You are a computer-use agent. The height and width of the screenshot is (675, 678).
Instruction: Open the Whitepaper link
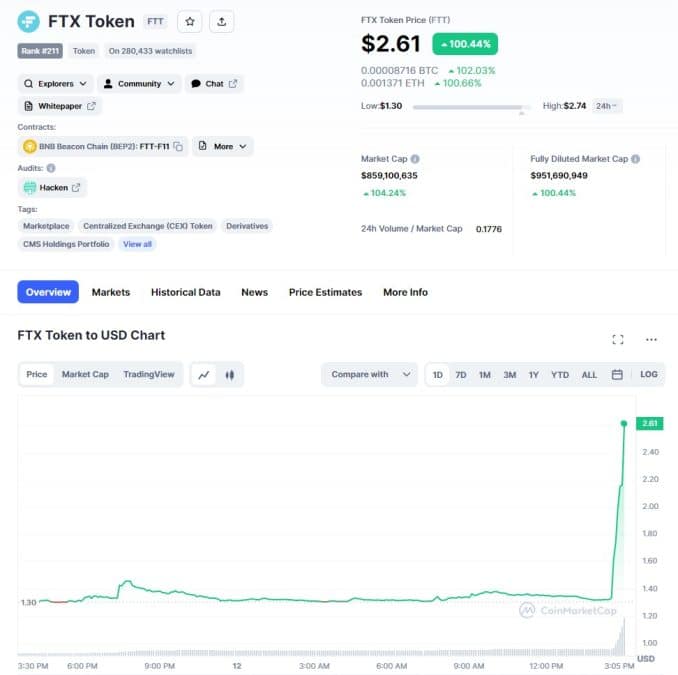[x=60, y=106]
